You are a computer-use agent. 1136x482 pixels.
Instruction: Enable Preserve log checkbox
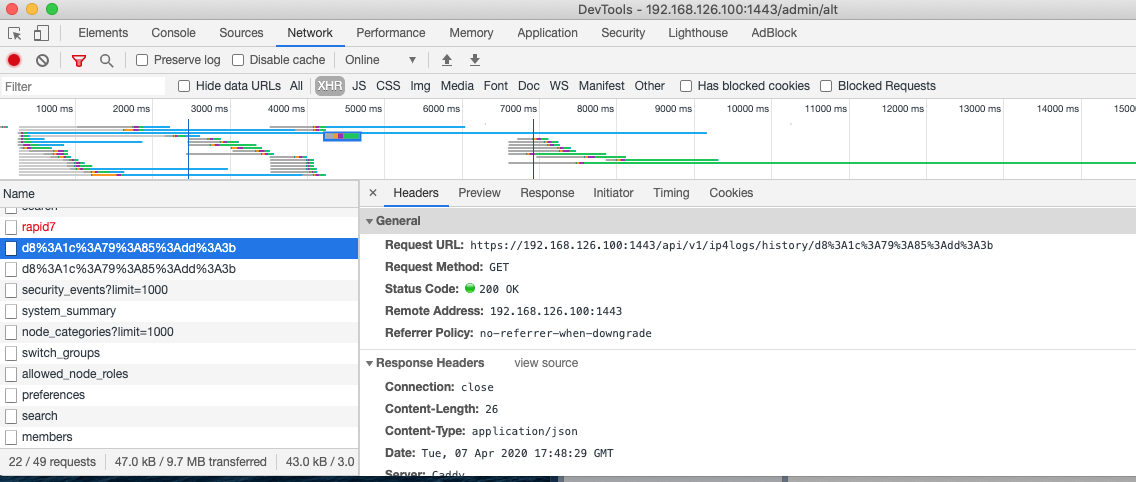tap(142, 60)
